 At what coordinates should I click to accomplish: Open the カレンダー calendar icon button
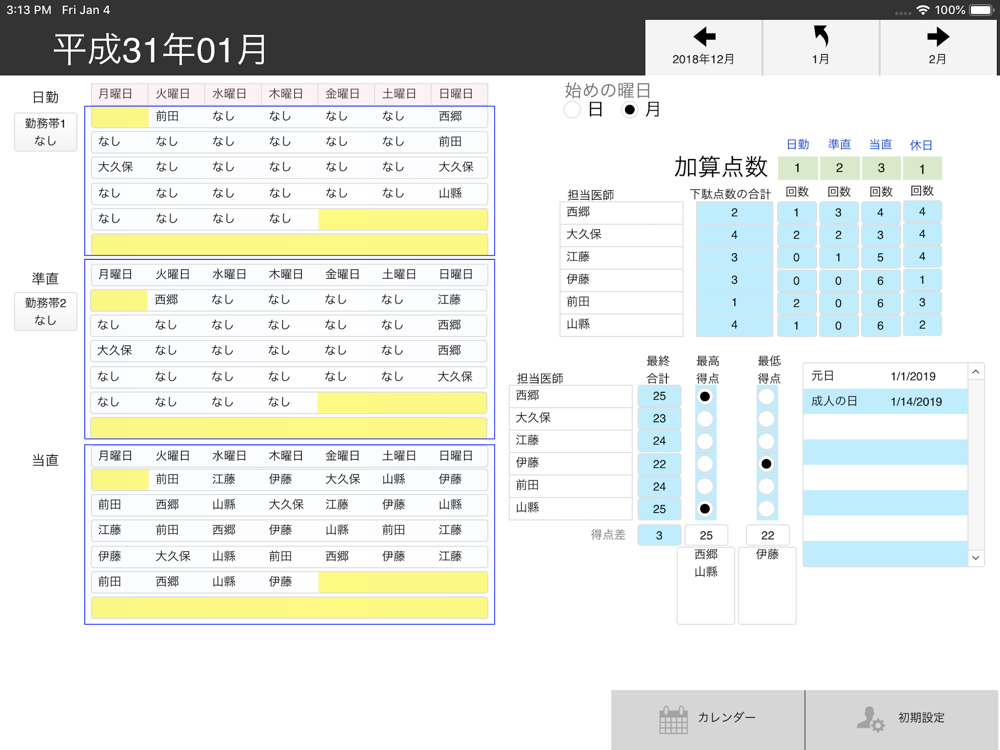coord(674,719)
